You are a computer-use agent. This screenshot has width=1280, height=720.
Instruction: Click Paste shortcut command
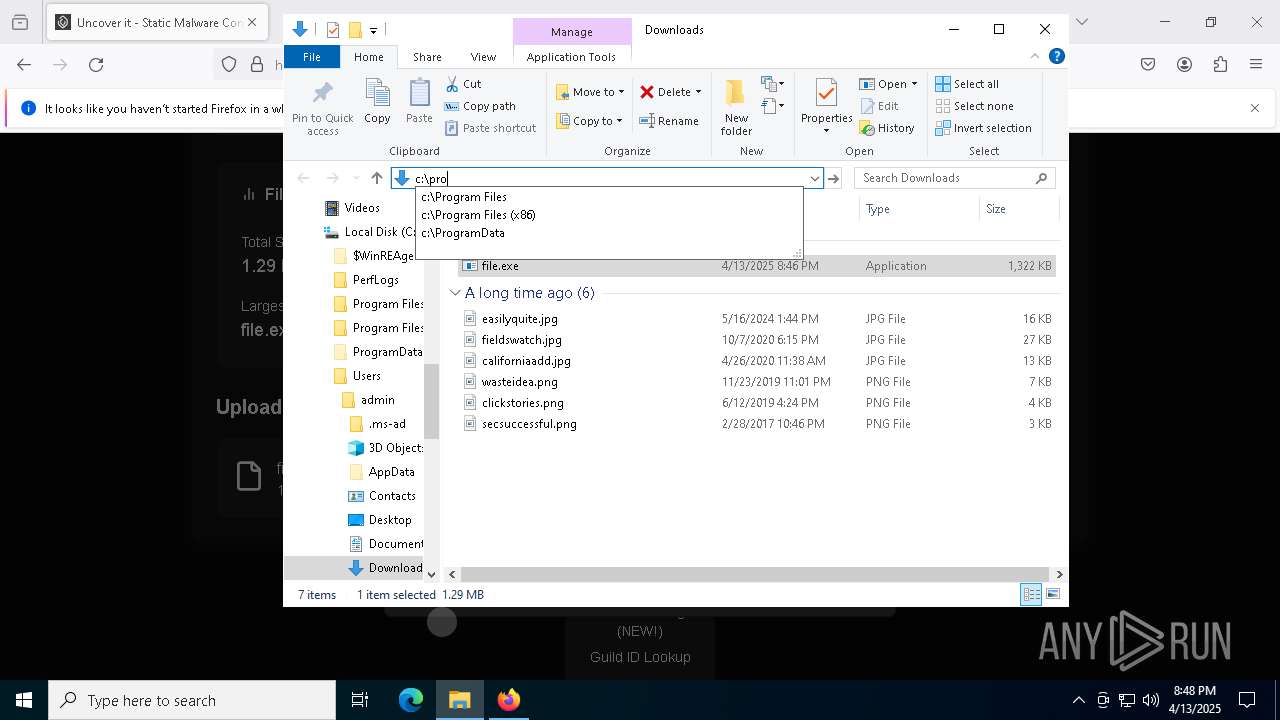tap(490, 128)
